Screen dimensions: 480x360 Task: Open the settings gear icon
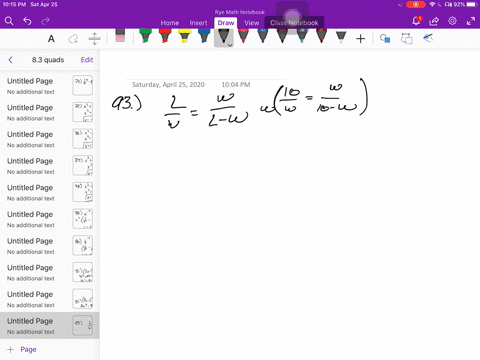(x=452, y=21)
